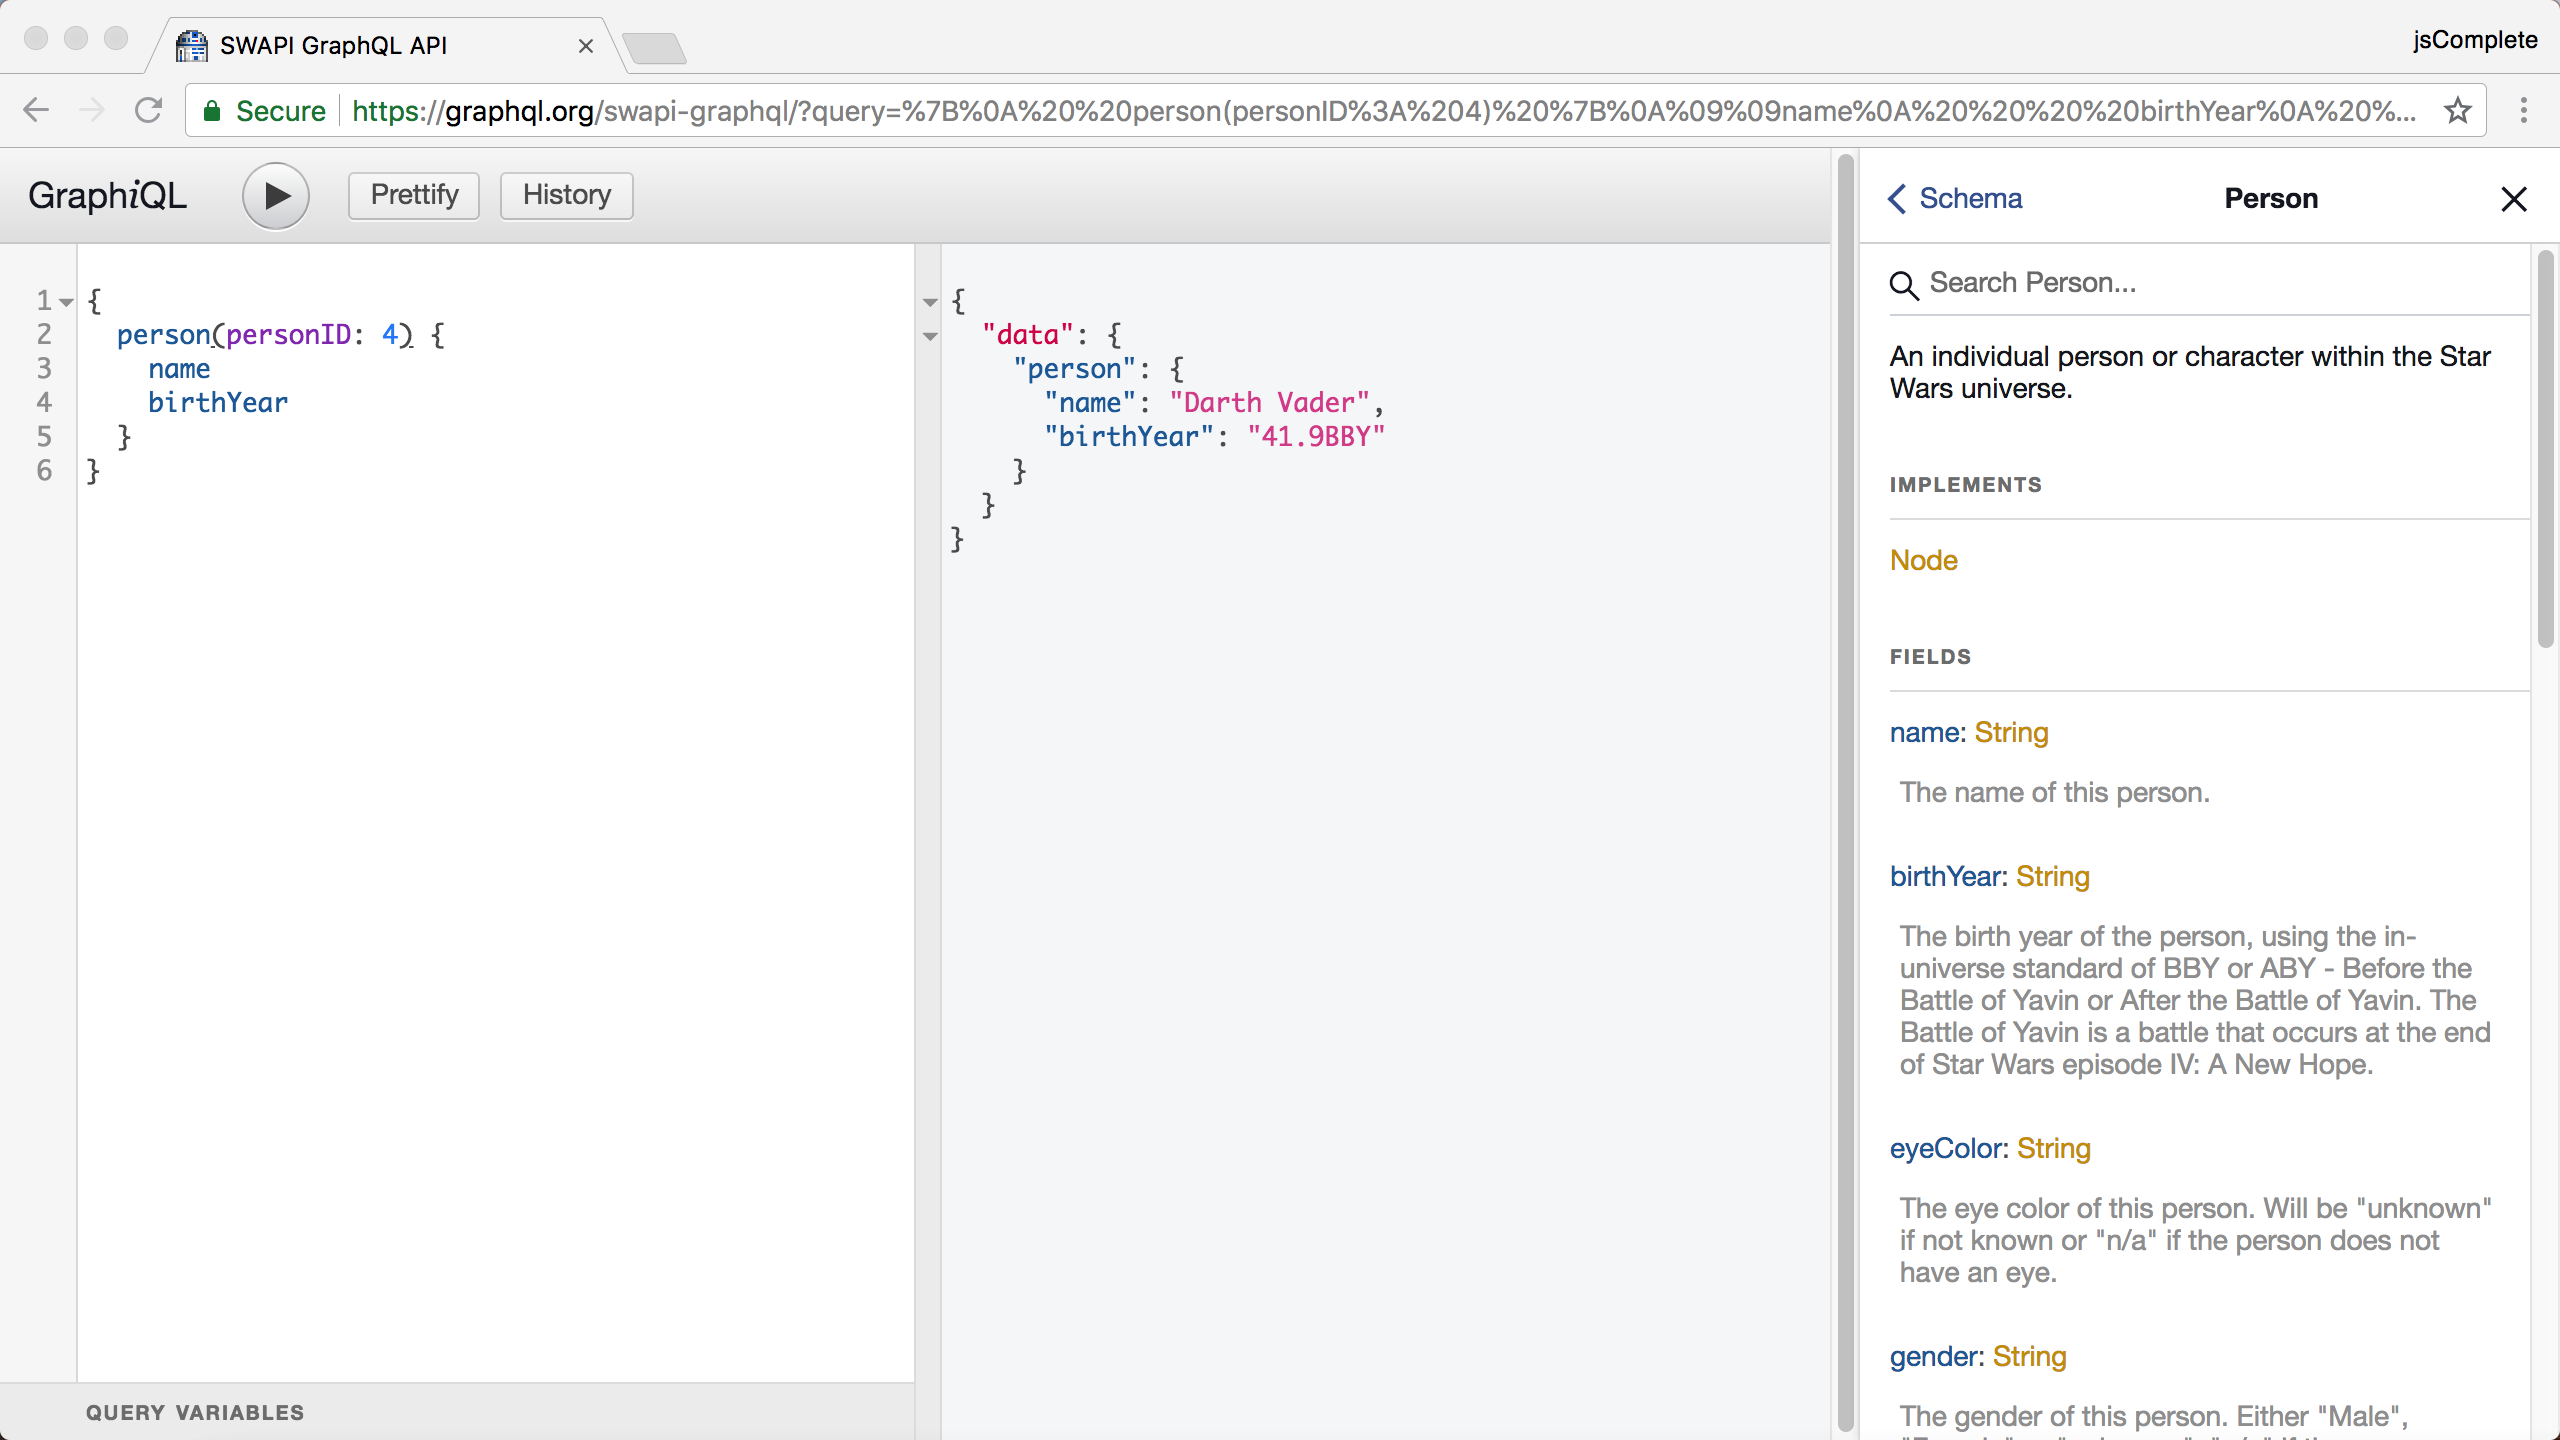
Task: Open the gender field documentation
Action: 1934,1357
